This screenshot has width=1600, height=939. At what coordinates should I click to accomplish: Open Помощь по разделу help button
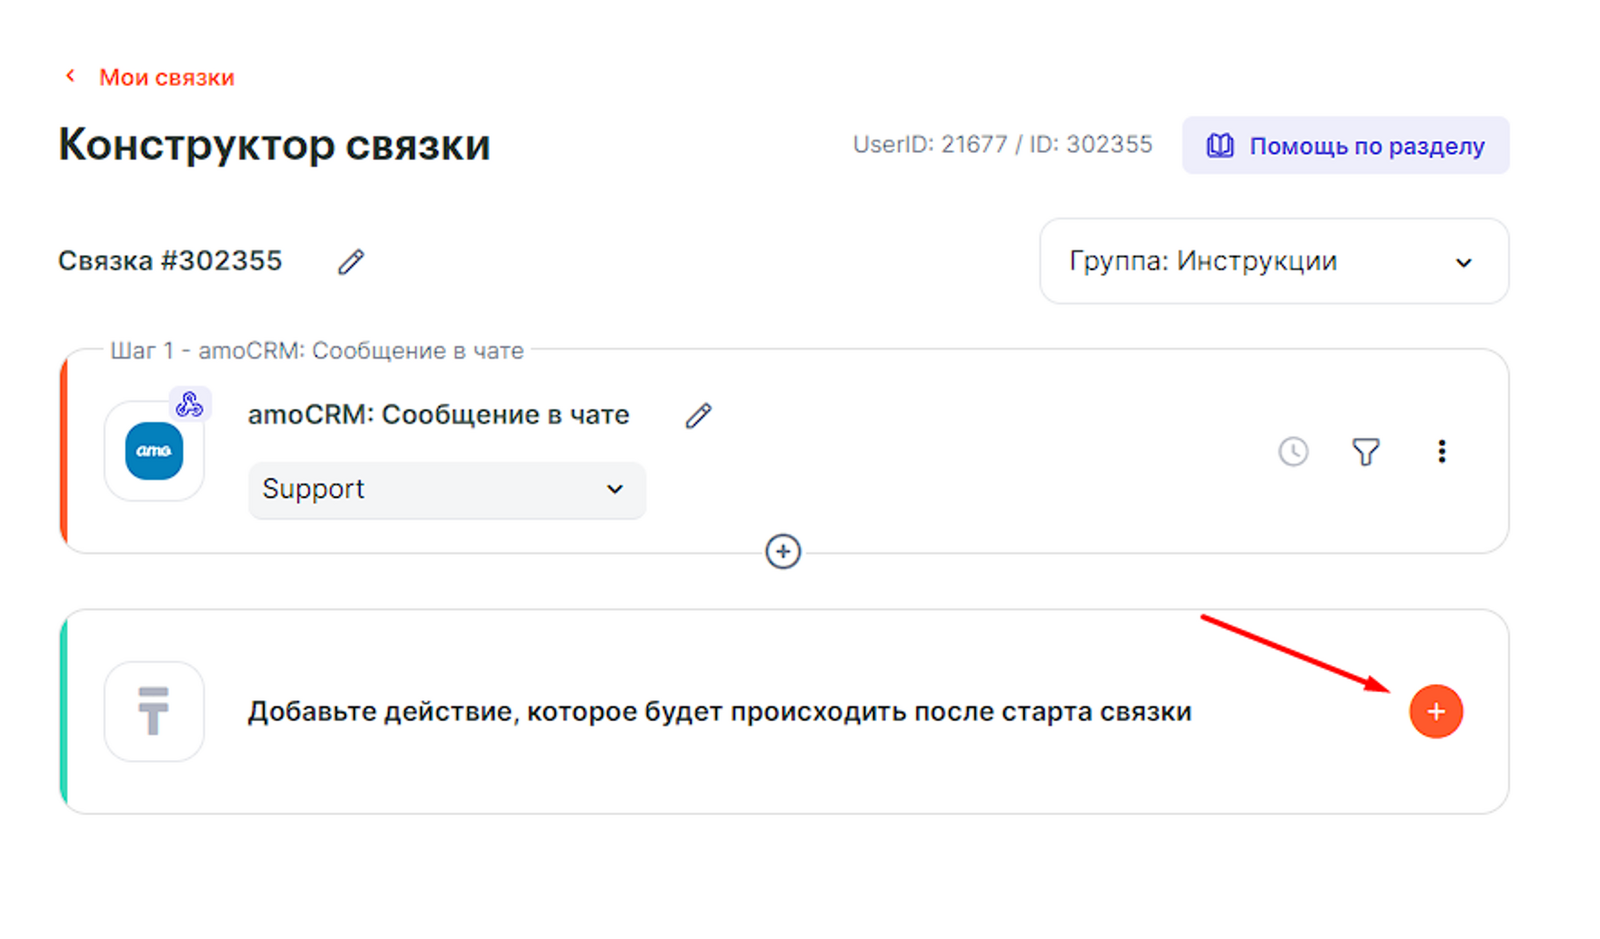point(1345,146)
